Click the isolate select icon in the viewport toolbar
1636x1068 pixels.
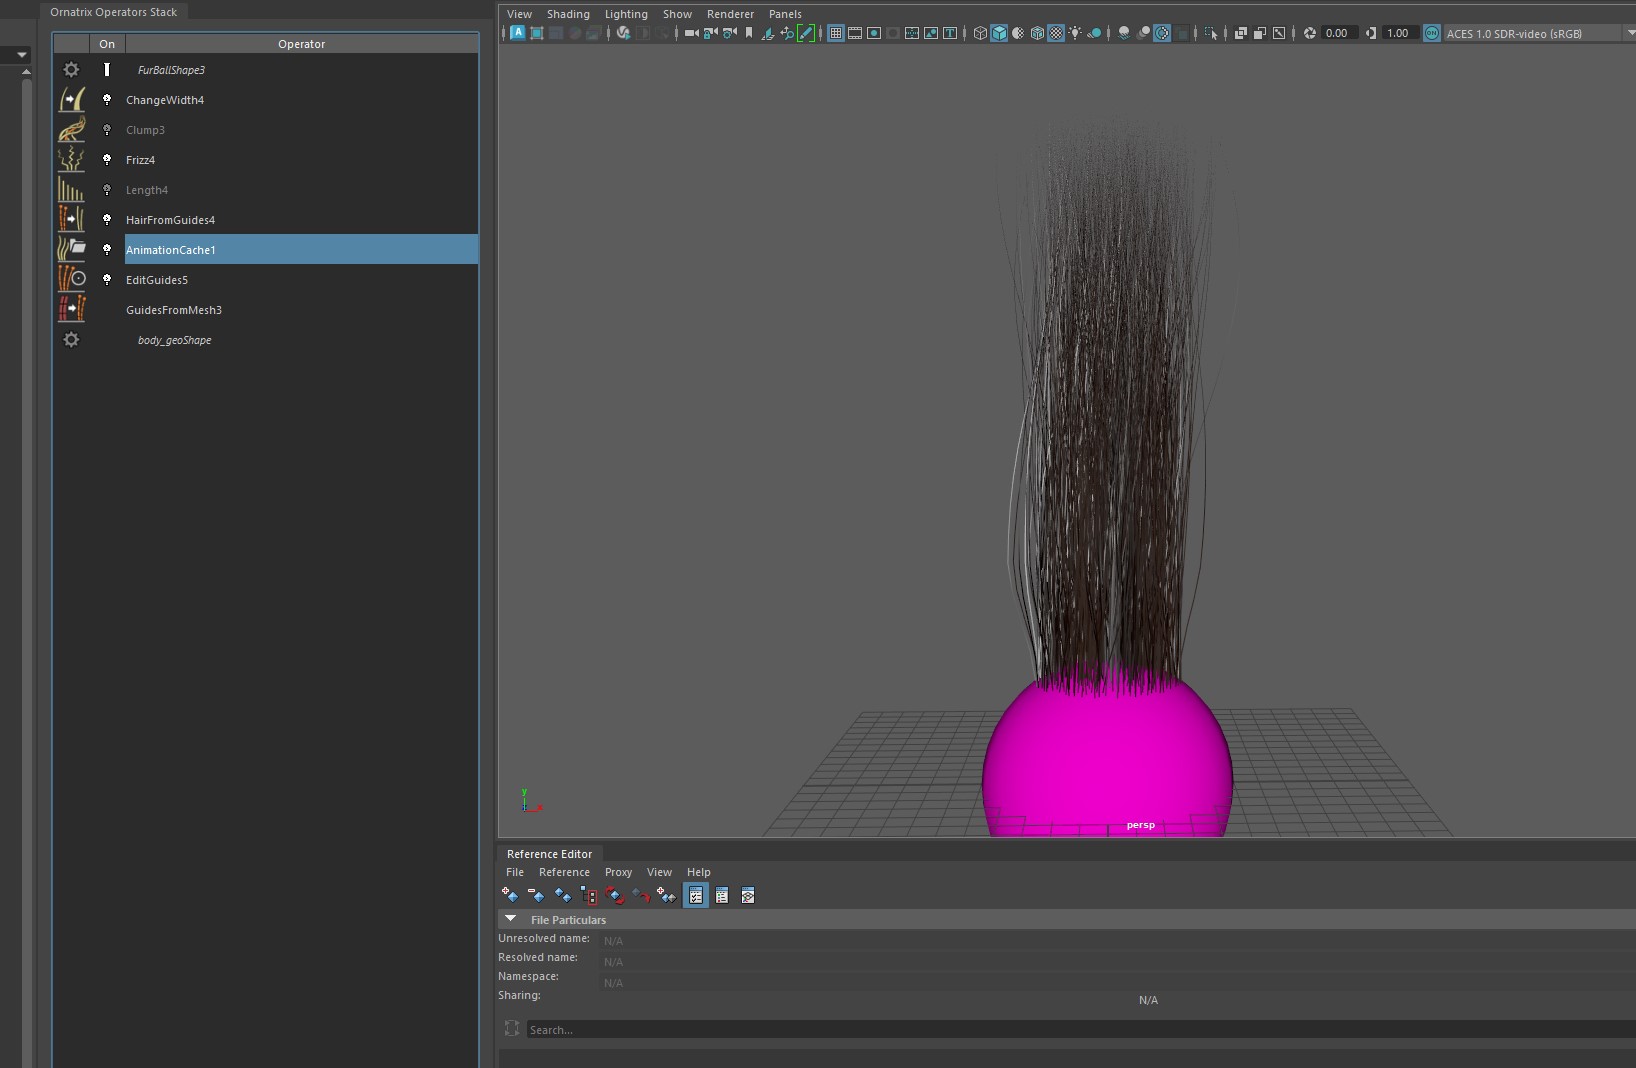click(x=1211, y=33)
